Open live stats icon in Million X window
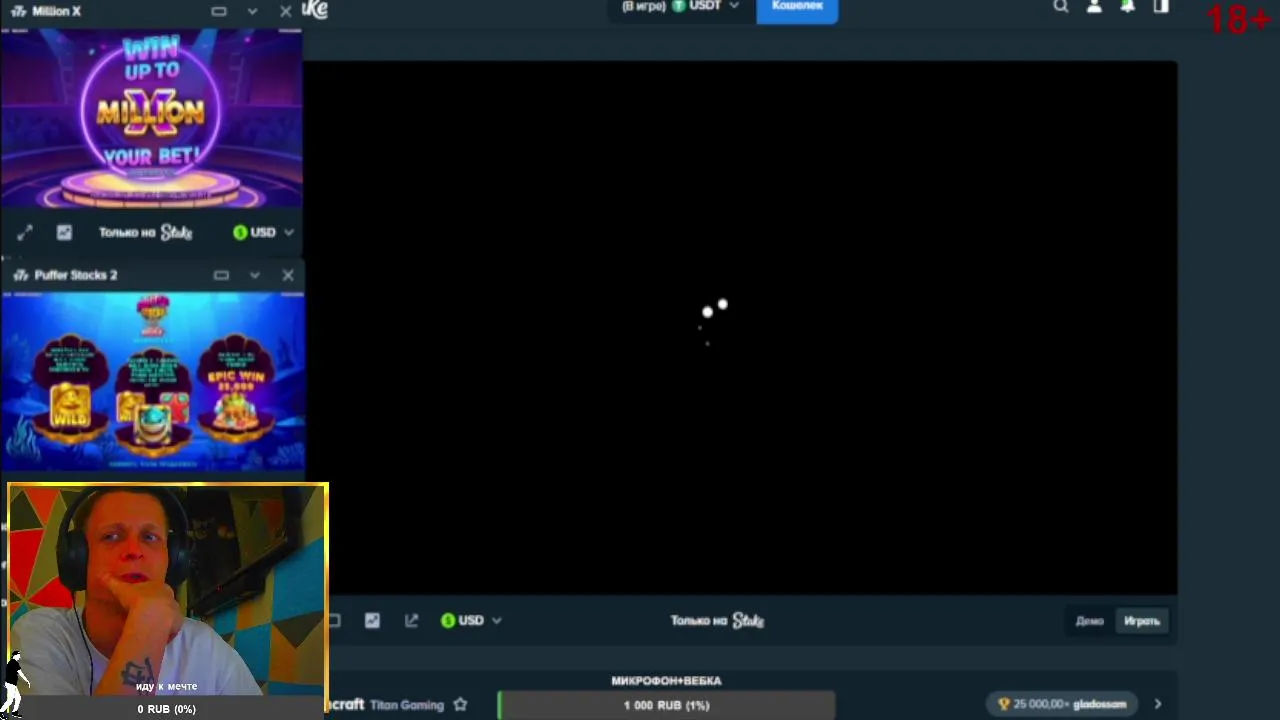Screen dimensions: 1280x720 (x=64, y=232)
